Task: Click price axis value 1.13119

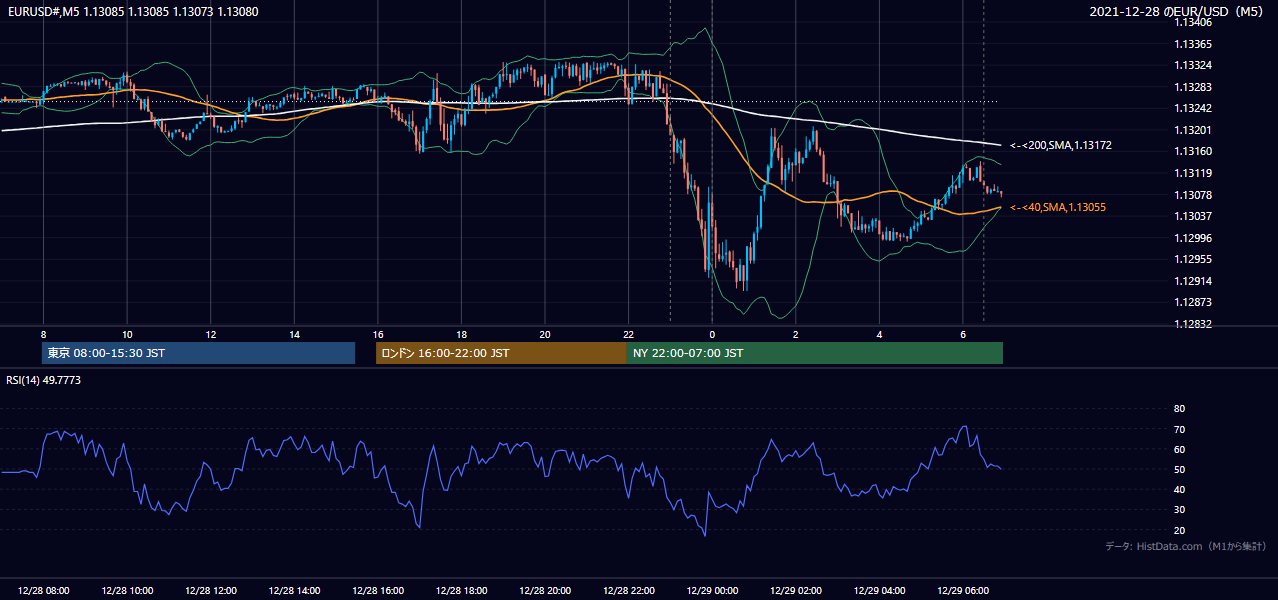Action: click(x=1193, y=173)
